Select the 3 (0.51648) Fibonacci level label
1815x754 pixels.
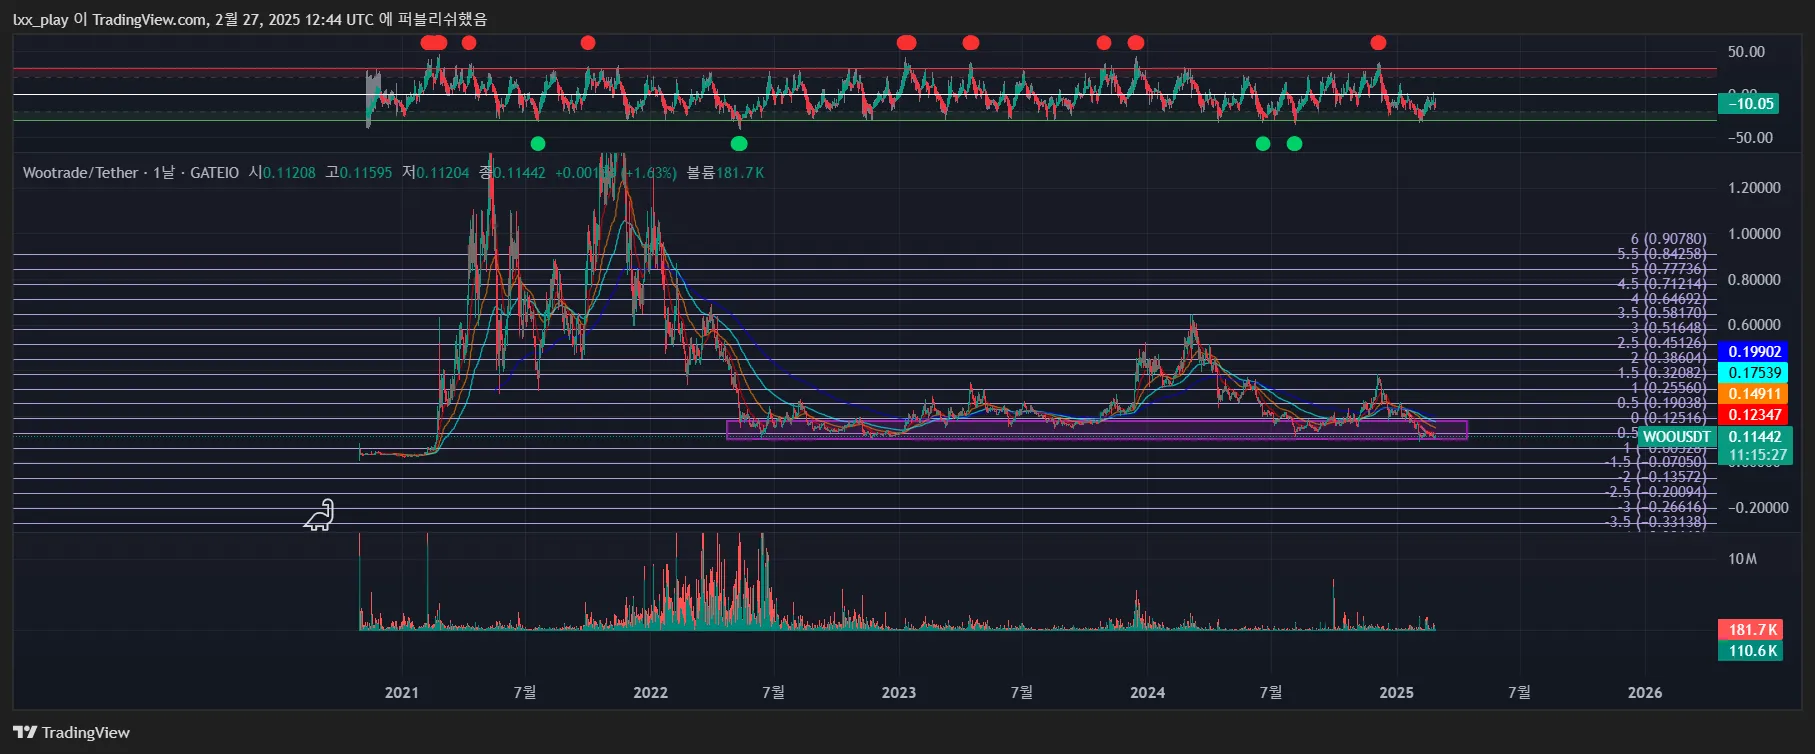click(1668, 328)
